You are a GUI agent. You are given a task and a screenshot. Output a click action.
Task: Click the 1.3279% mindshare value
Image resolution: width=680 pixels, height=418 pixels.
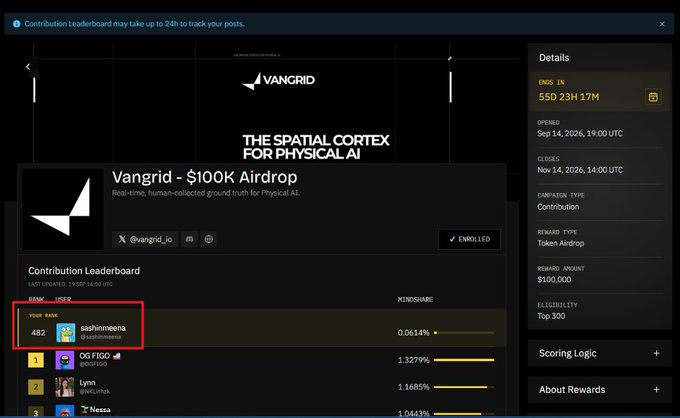click(x=413, y=360)
